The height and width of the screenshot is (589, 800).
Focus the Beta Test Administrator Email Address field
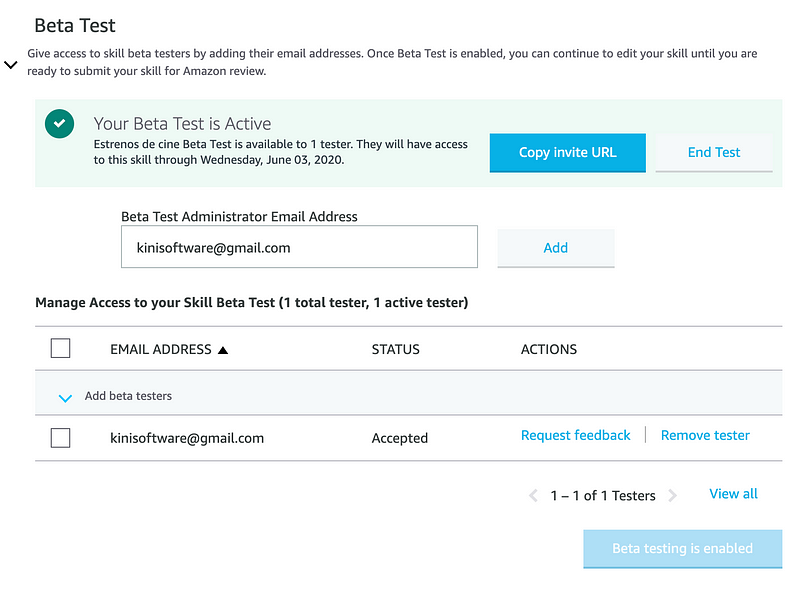pos(299,247)
